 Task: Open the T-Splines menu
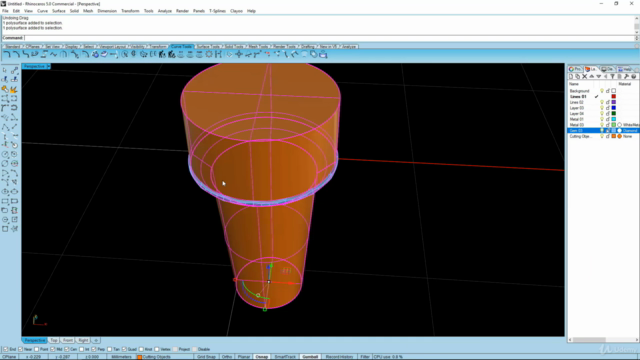click(x=218, y=11)
